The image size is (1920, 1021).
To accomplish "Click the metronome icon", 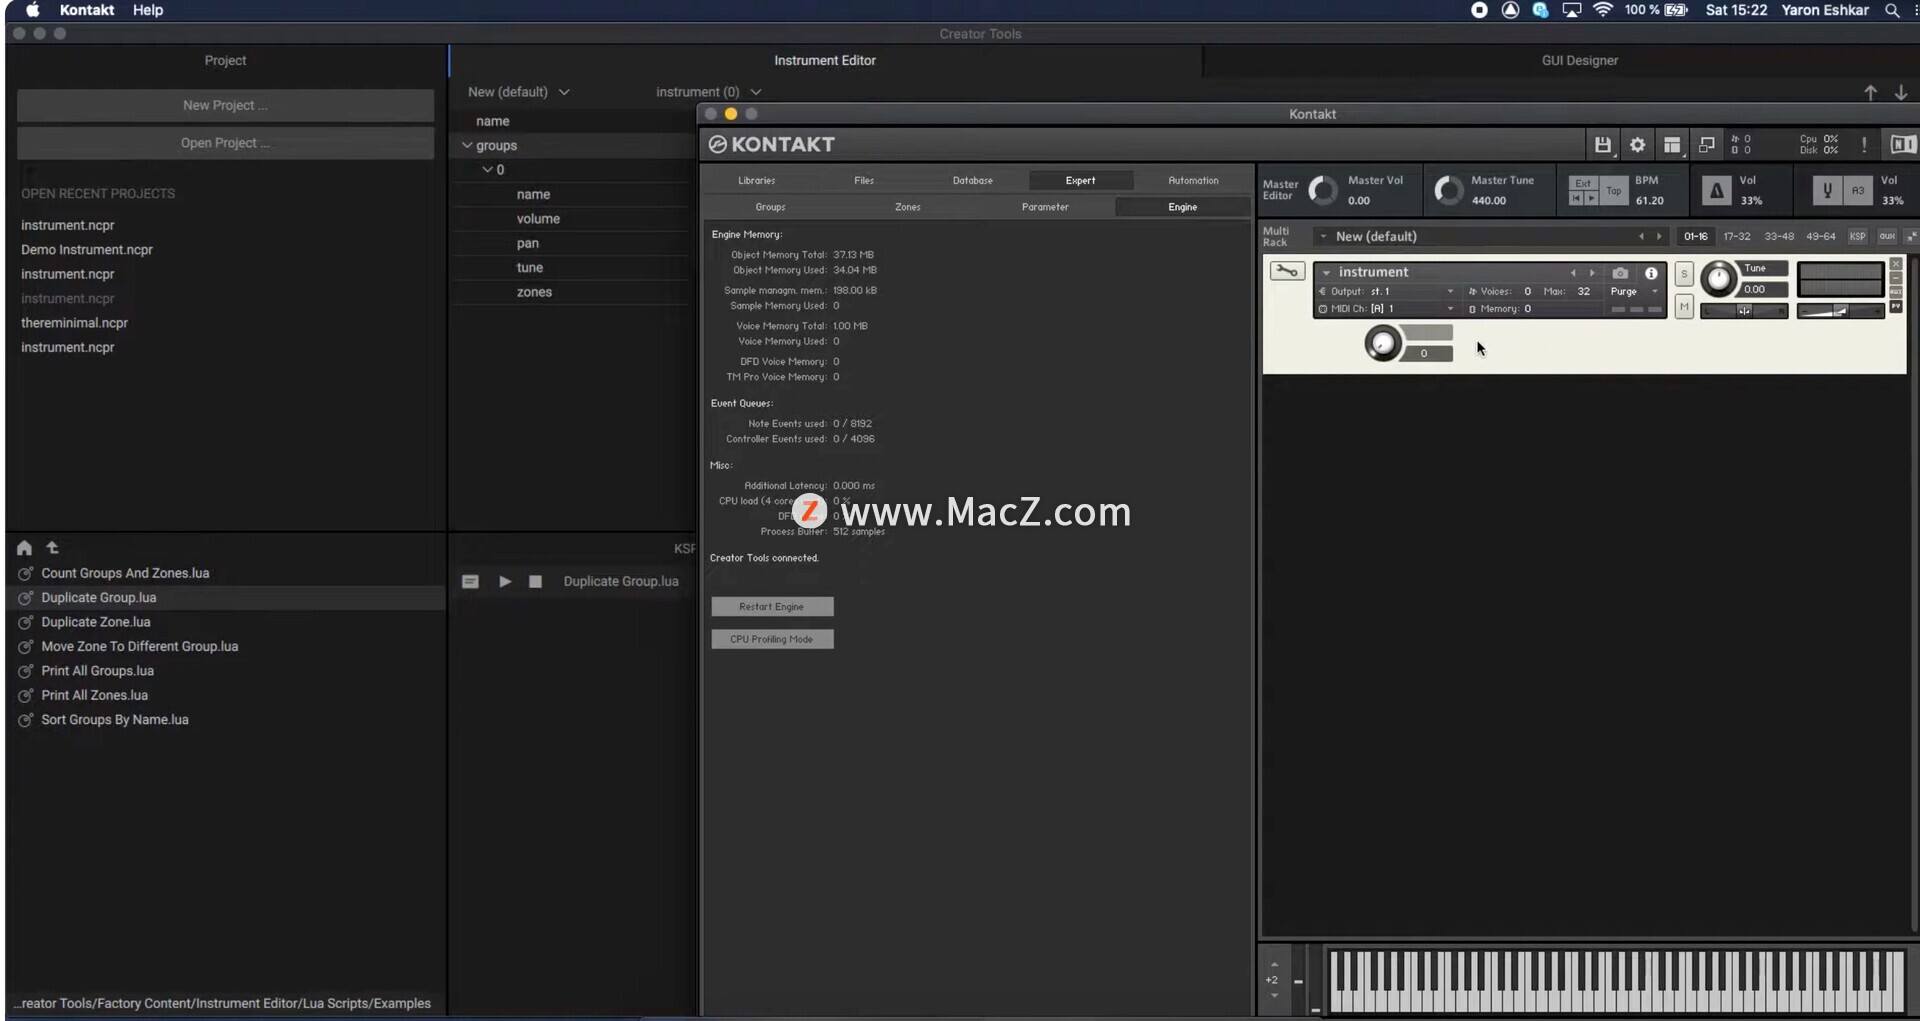I will pos(1717,190).
